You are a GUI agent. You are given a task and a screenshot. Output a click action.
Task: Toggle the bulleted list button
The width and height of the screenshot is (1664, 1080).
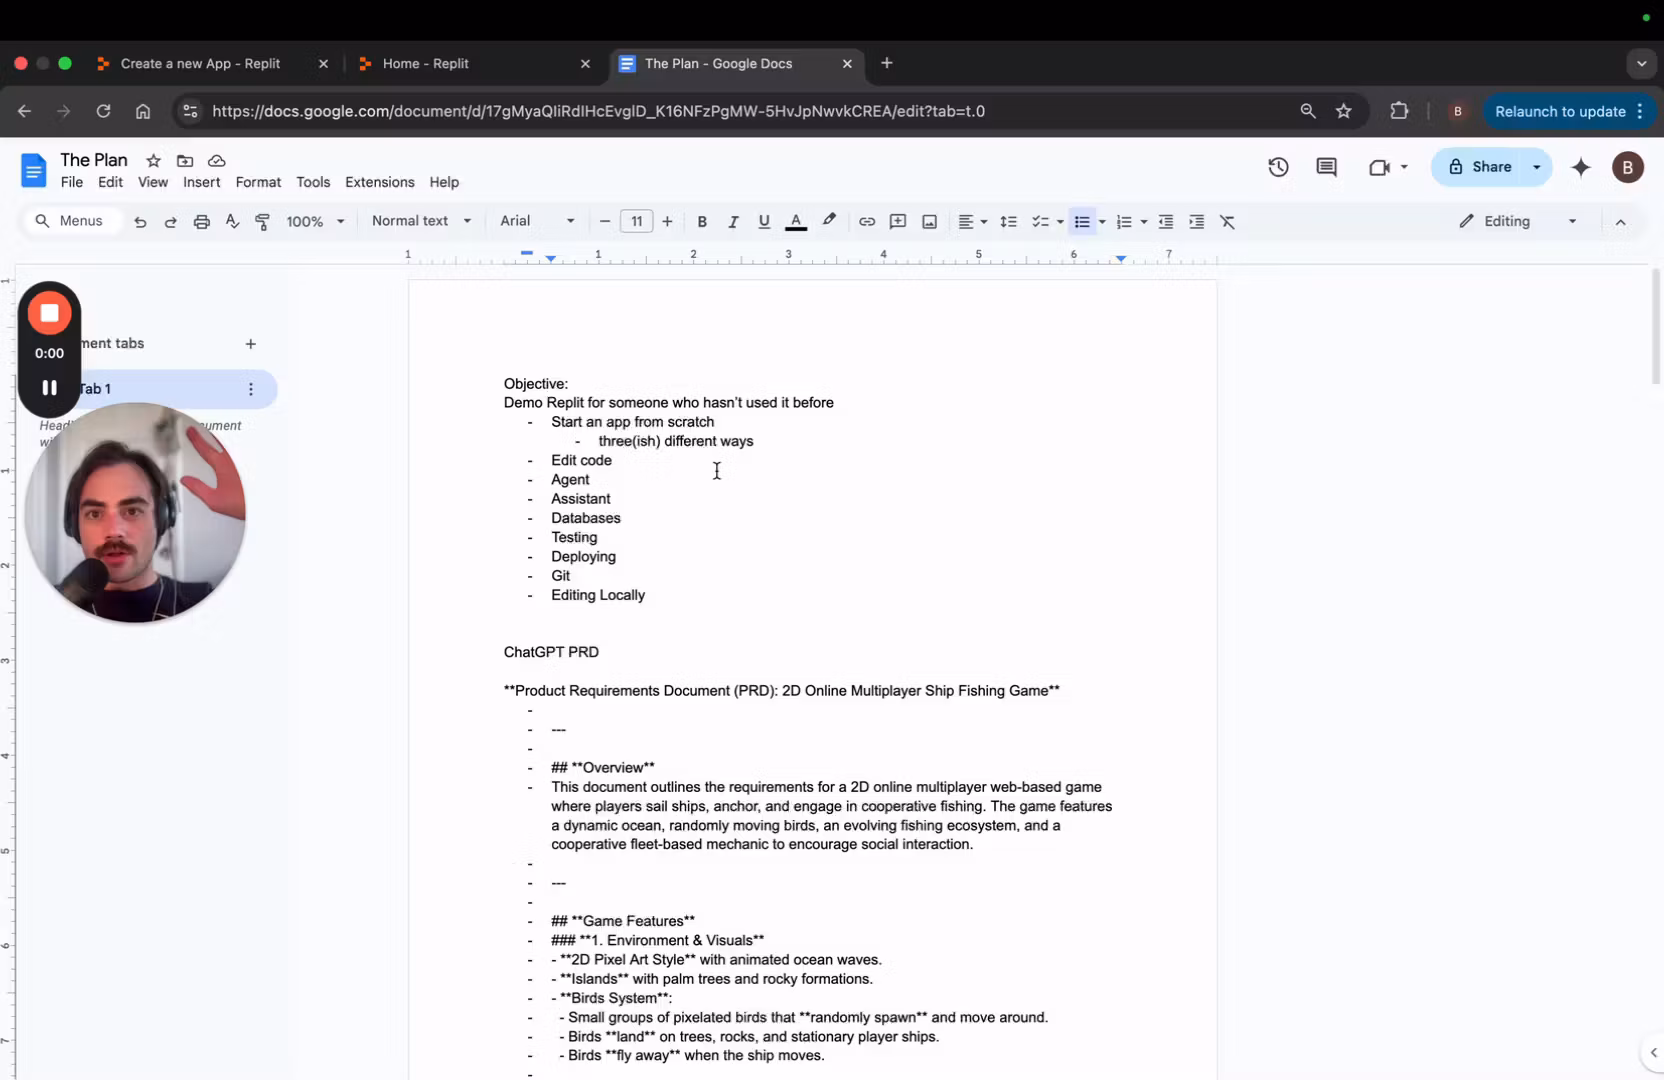point(1081,222)
